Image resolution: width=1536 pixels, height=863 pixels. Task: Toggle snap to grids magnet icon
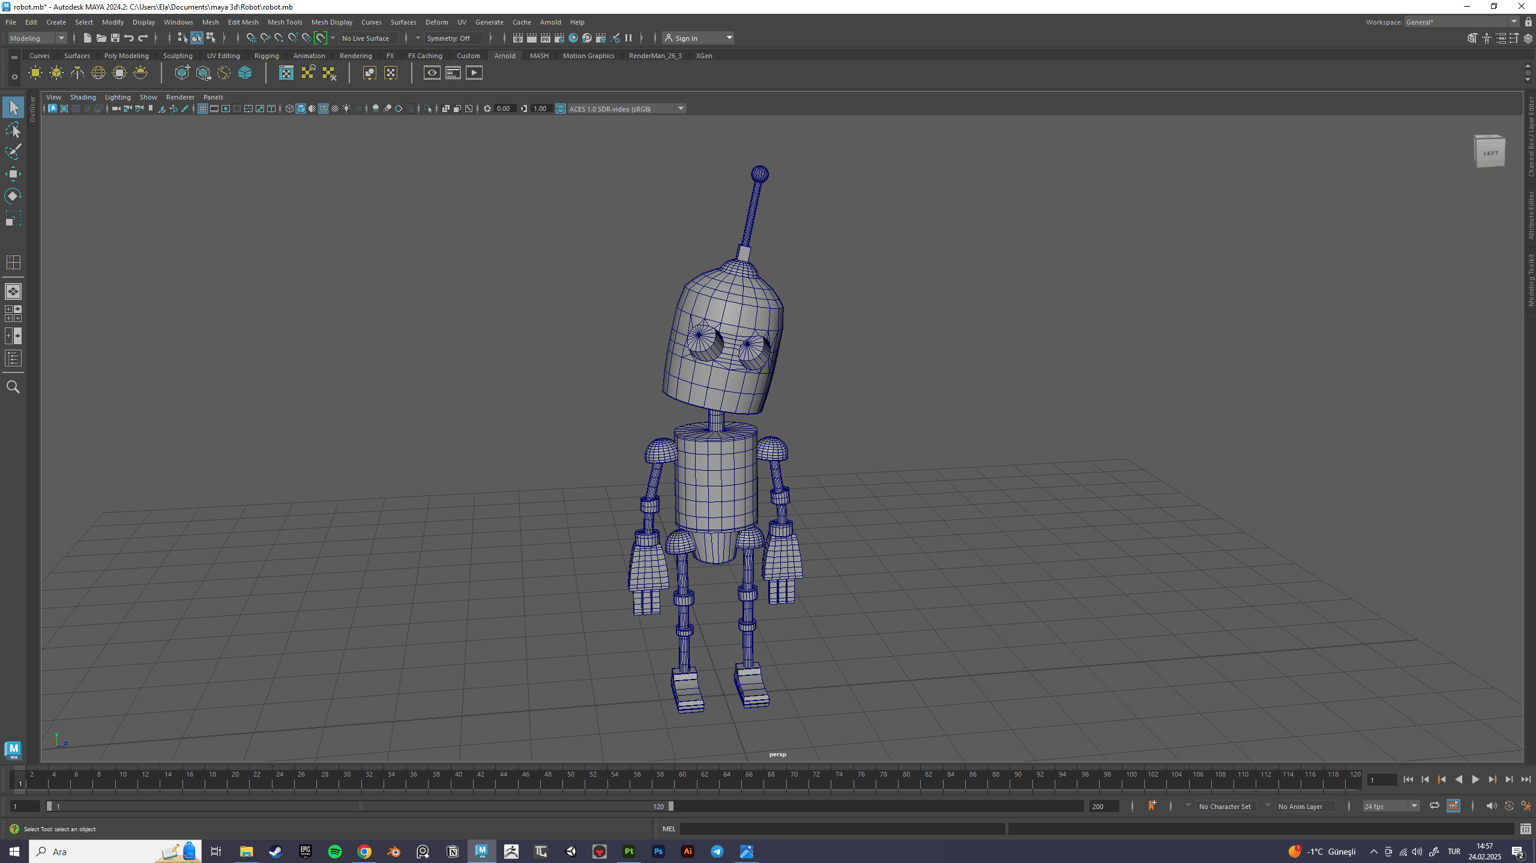click(251, 38)
